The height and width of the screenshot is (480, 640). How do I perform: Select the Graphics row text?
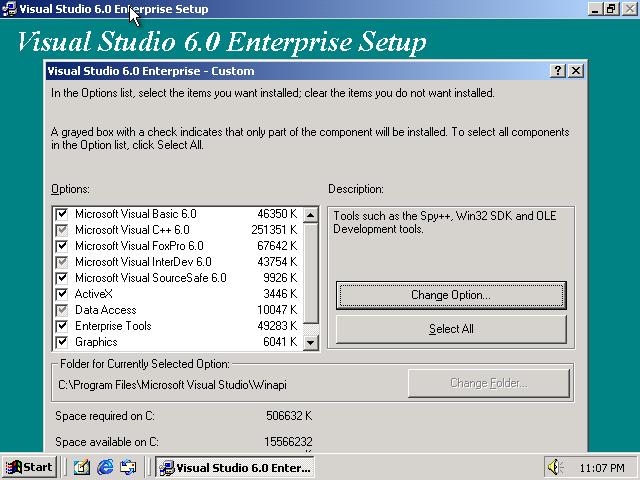click(96, 342)
